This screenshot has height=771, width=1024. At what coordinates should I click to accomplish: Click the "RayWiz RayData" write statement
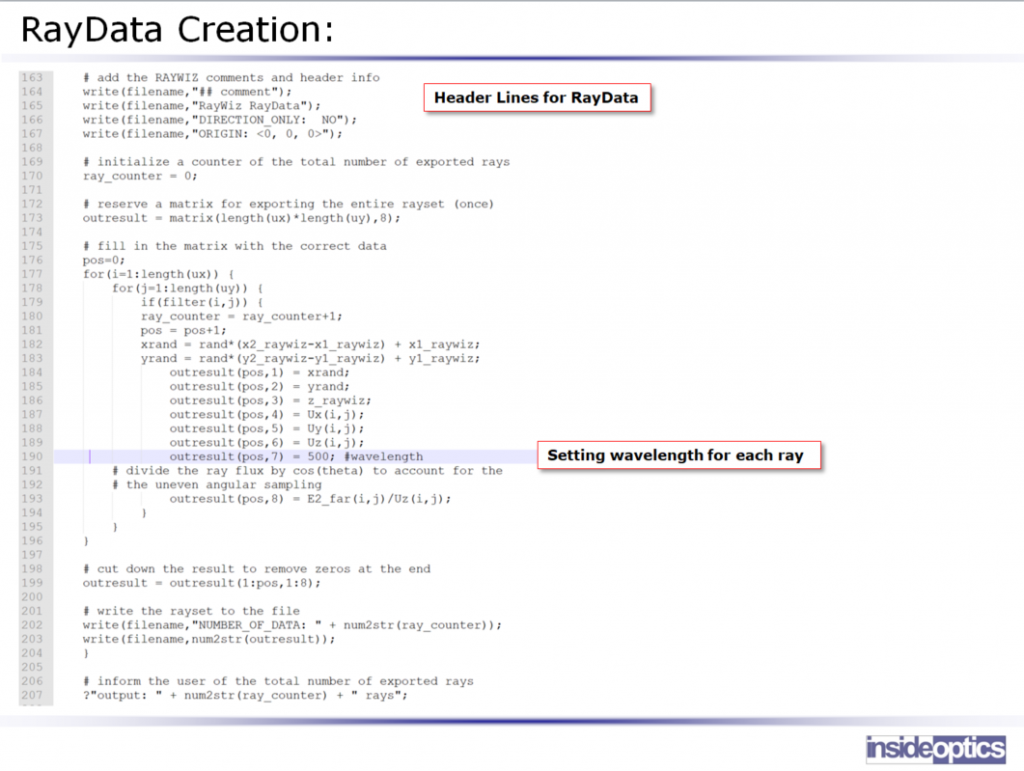coord(201,106)
